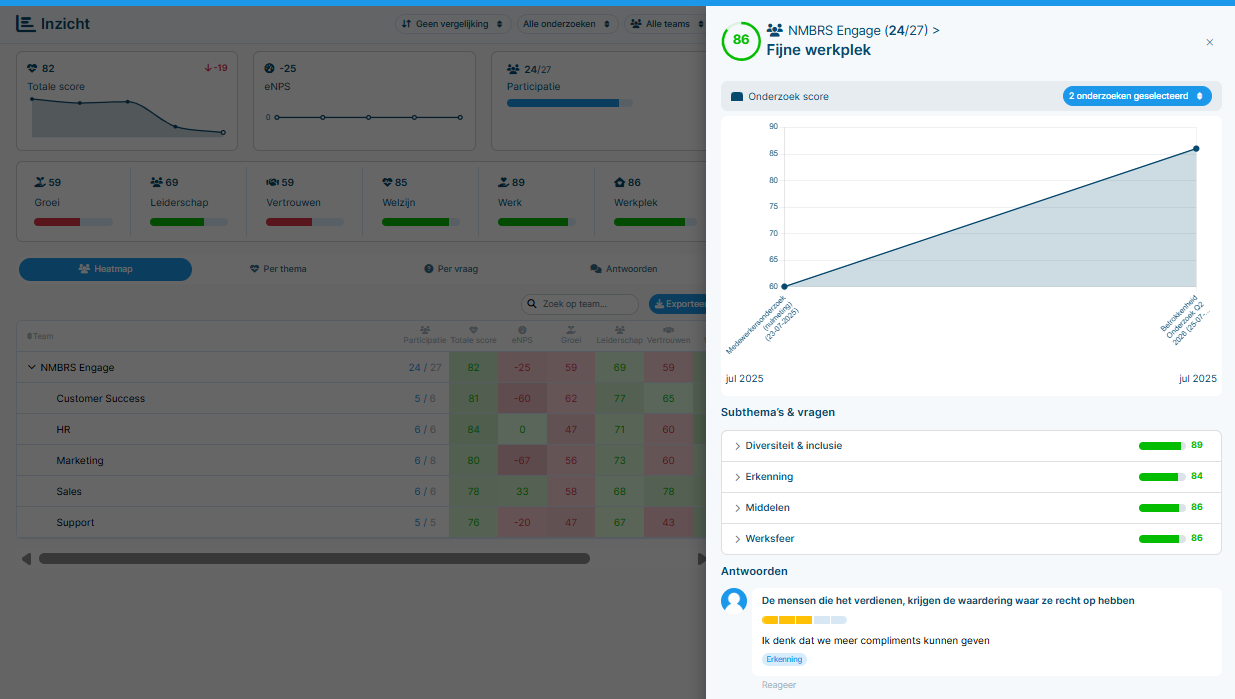Click the Erkenning tag on the answer
This screenshot has height=699, width=1235.
click(x=784, y=660)
